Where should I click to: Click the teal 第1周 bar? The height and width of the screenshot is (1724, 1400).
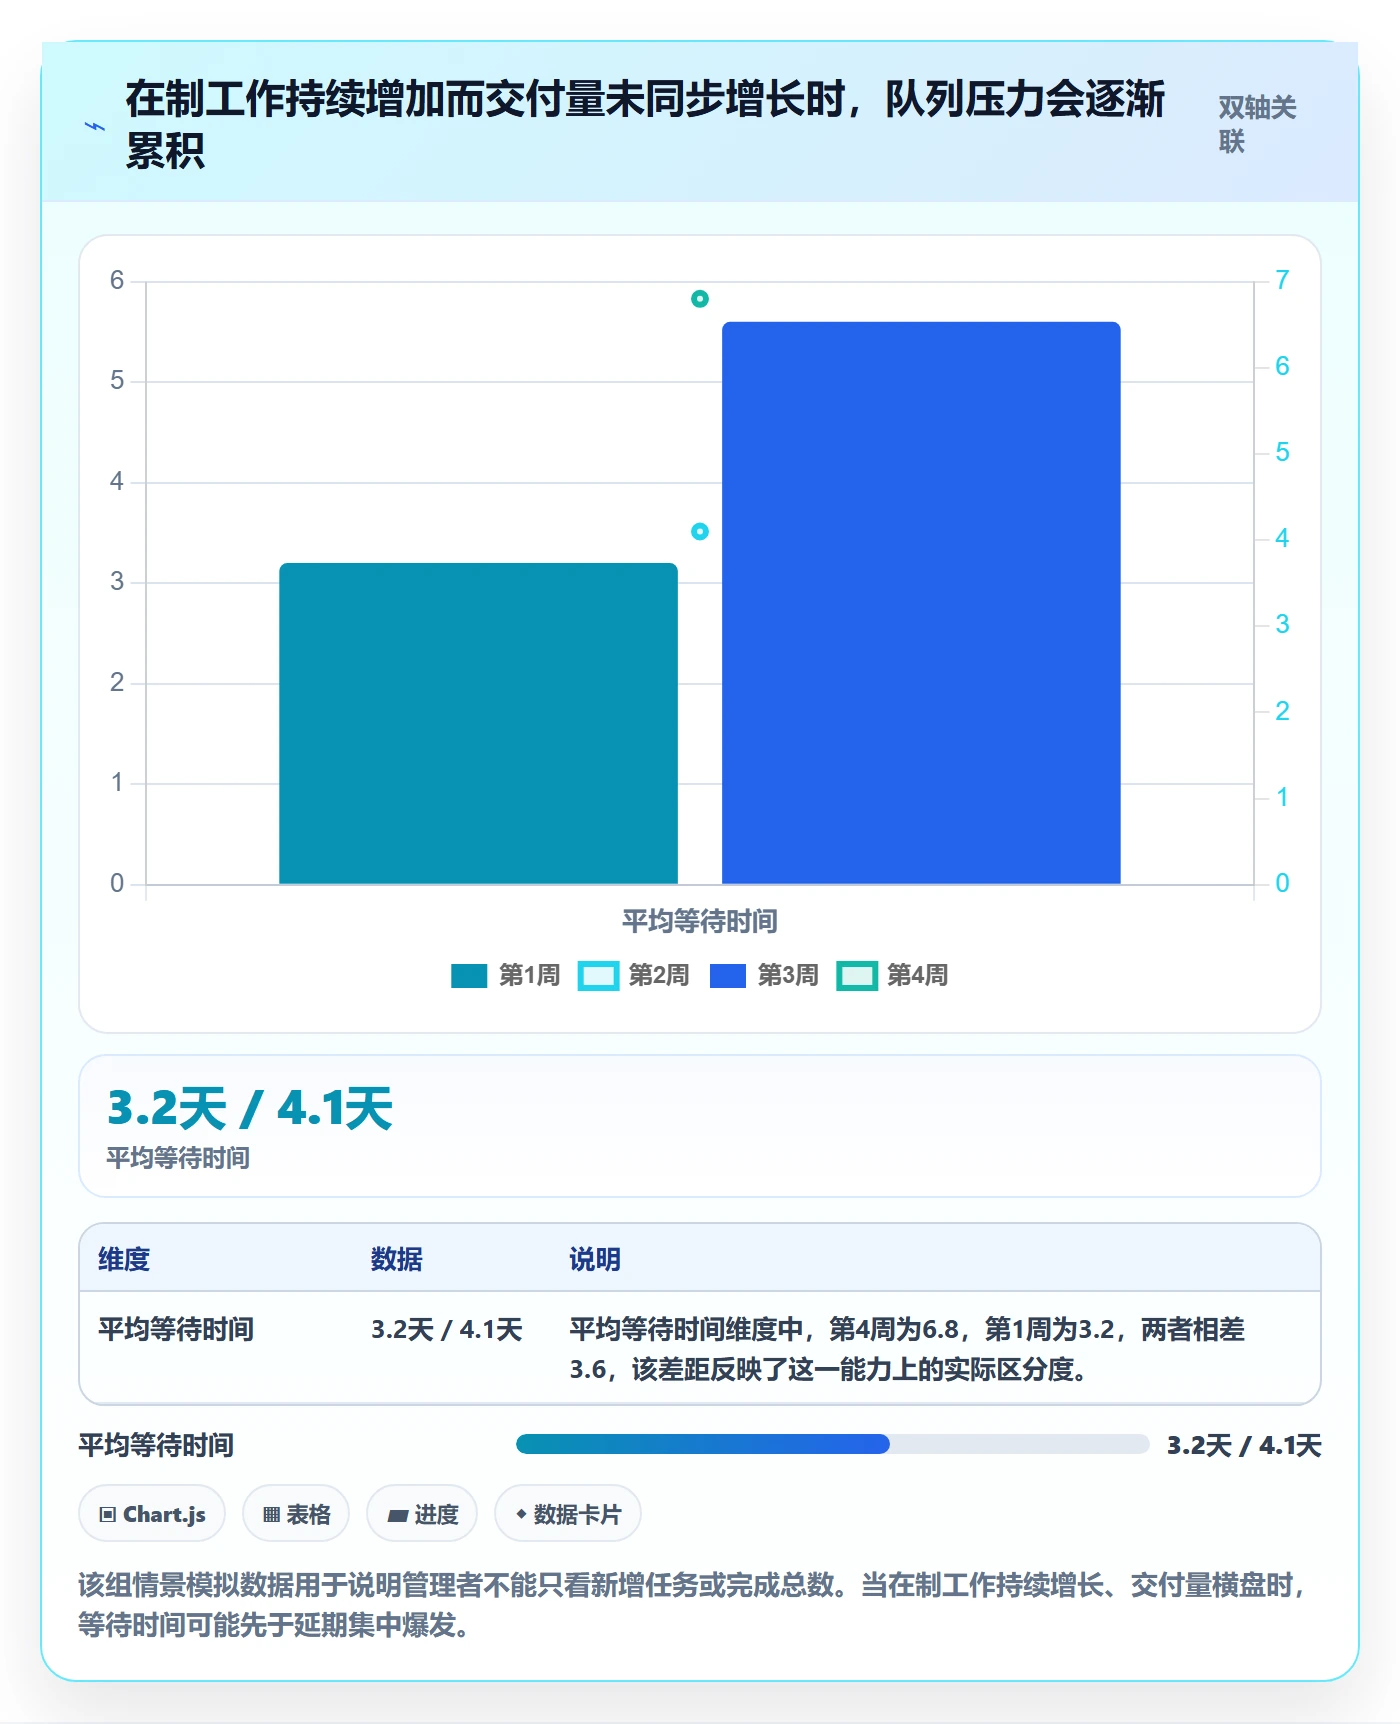click(x=478, y=724)
